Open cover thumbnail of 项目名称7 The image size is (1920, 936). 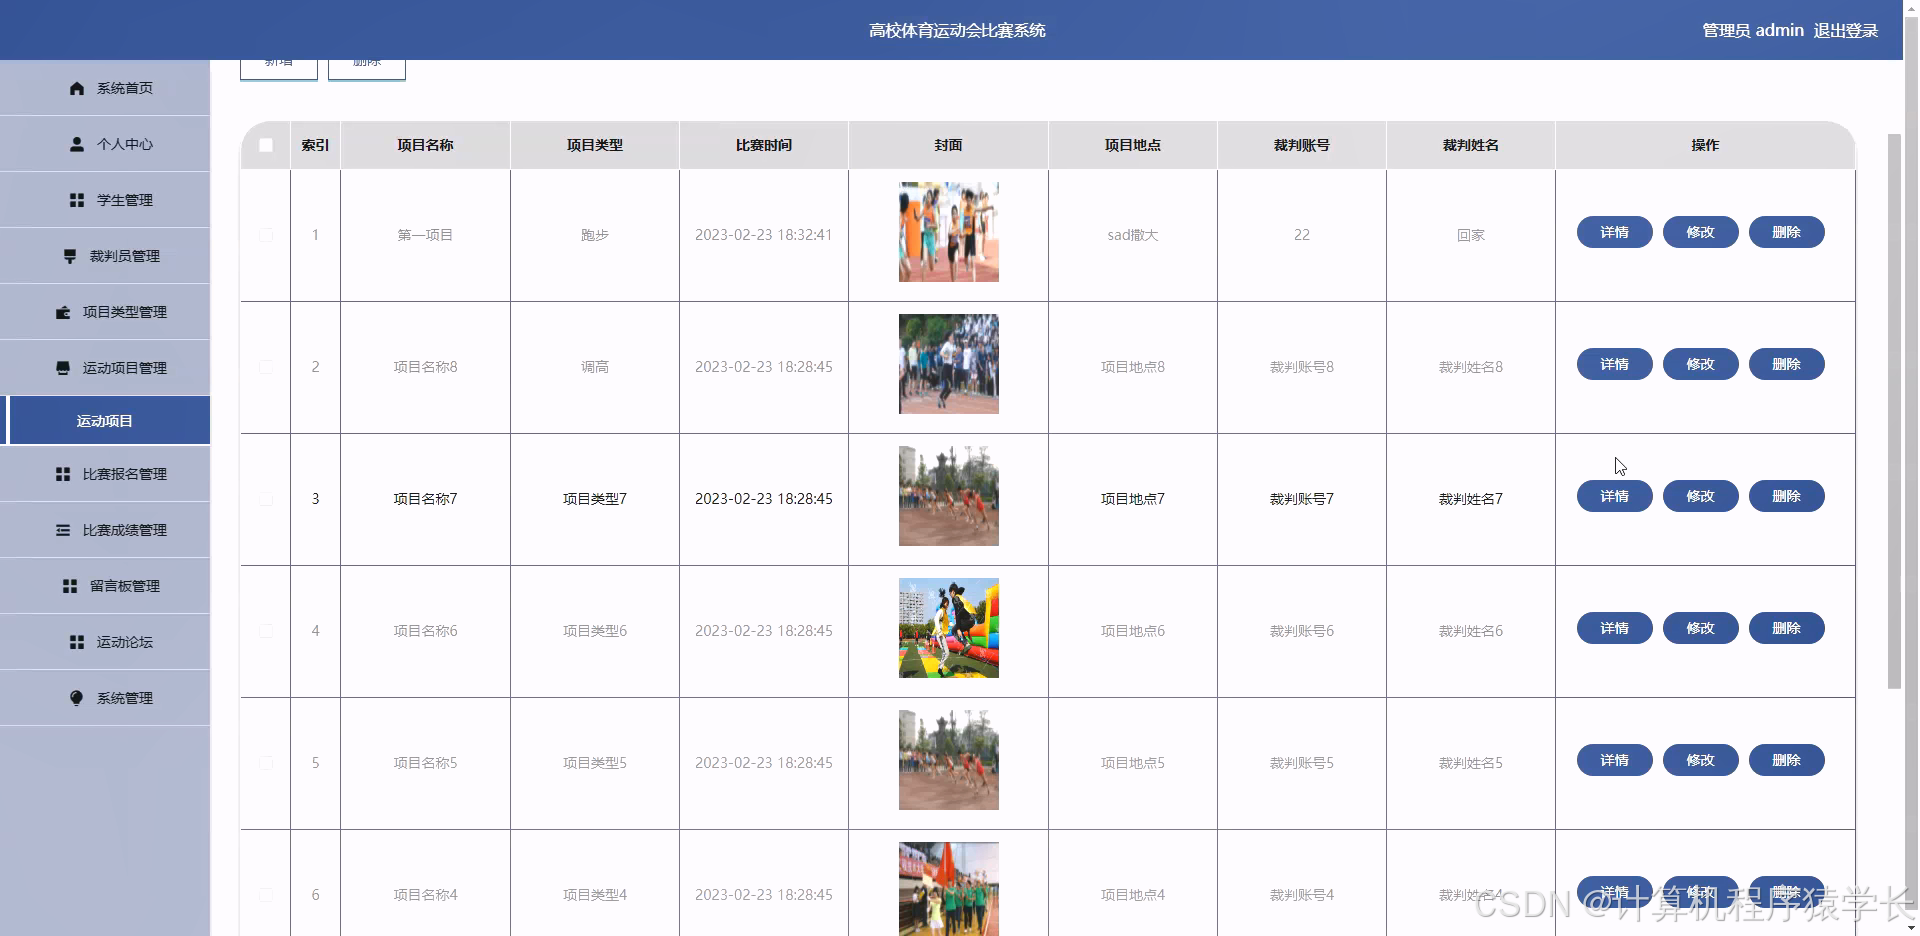click(x=948, y=496)
